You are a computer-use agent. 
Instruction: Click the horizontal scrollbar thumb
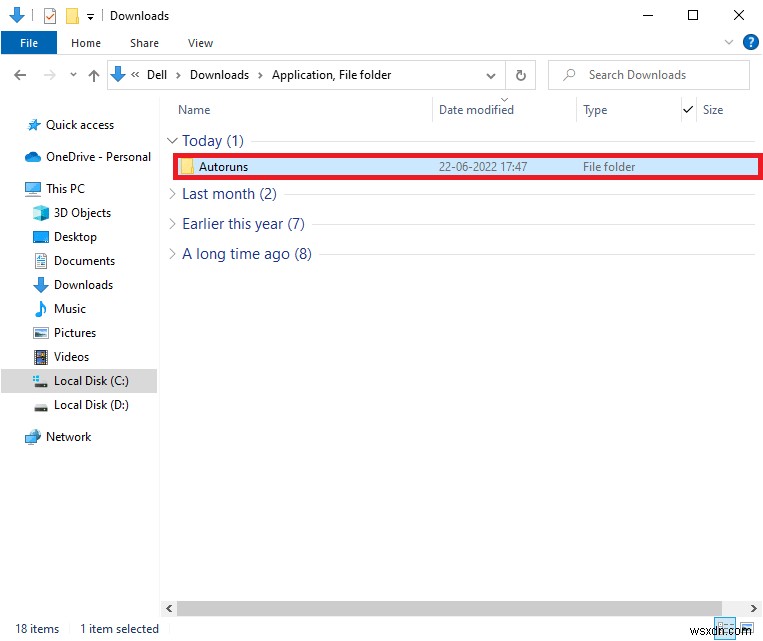click(449, 608)
